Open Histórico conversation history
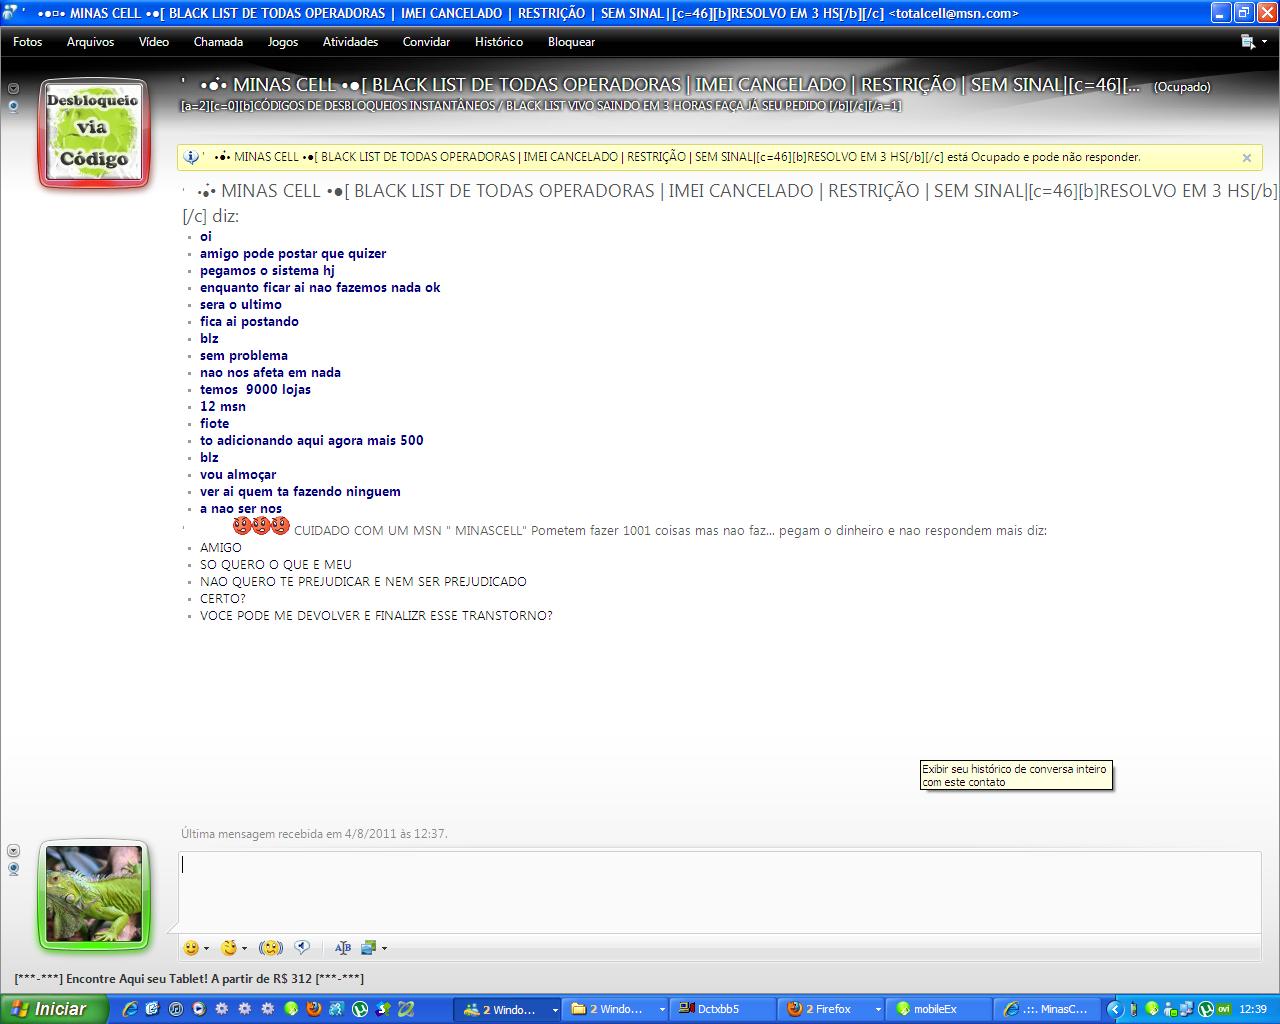 point(499,42)
